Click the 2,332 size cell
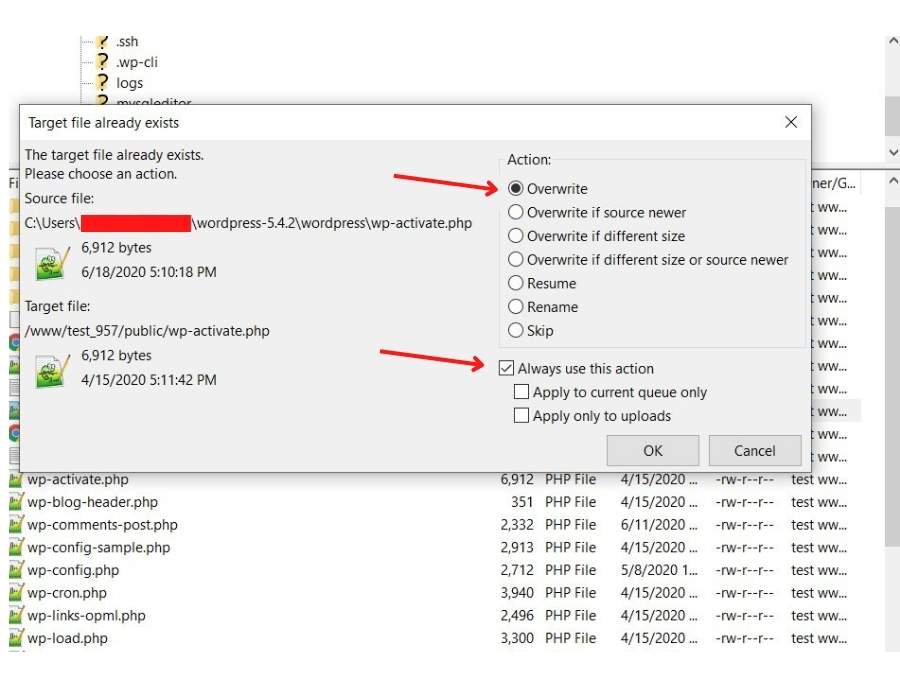 (517, 524)
